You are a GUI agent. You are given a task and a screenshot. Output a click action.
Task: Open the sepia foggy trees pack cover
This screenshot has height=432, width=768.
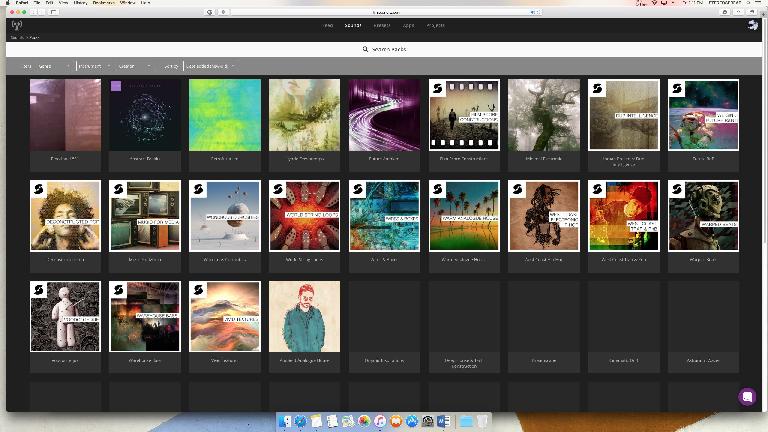pos(624,115)
